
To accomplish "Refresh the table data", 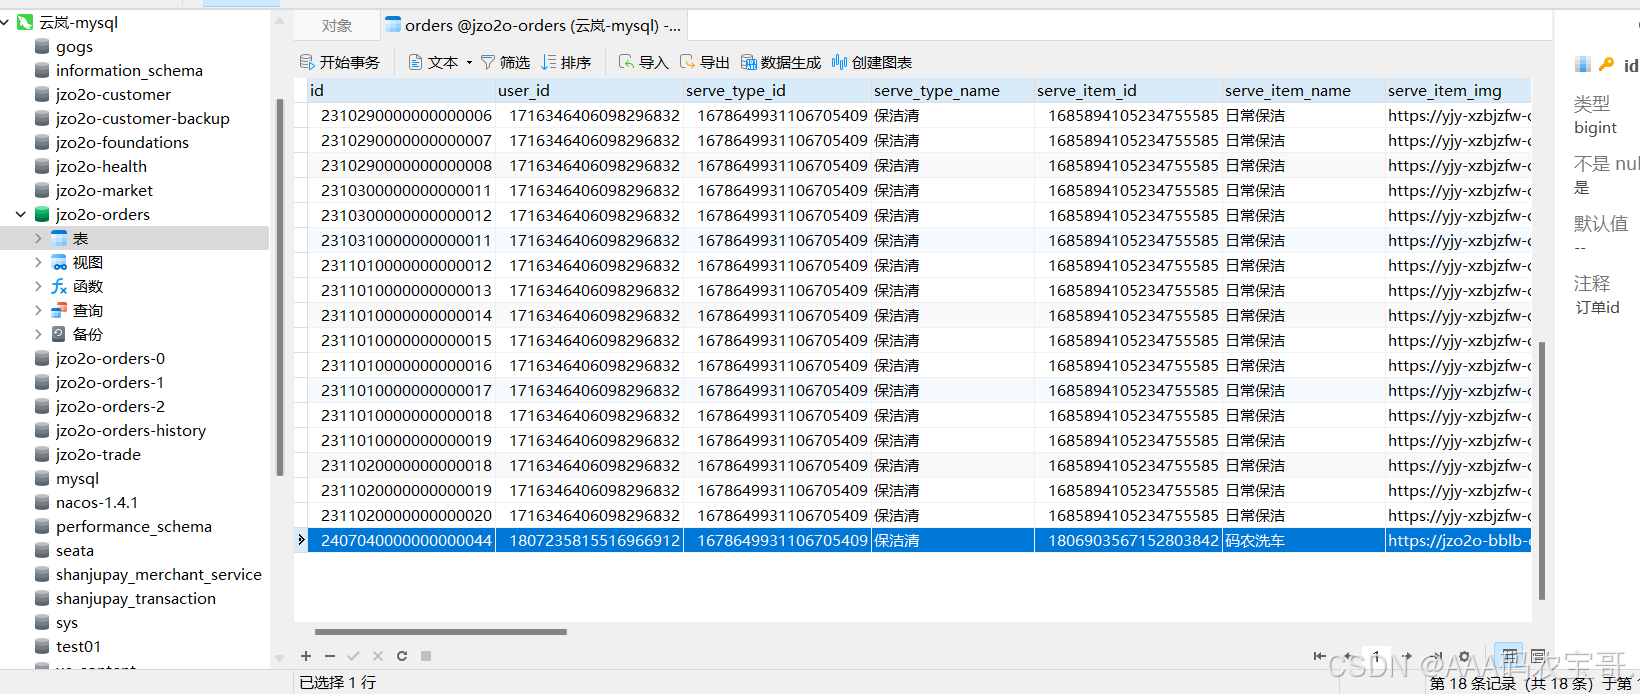I will click(x=402, y=656).
